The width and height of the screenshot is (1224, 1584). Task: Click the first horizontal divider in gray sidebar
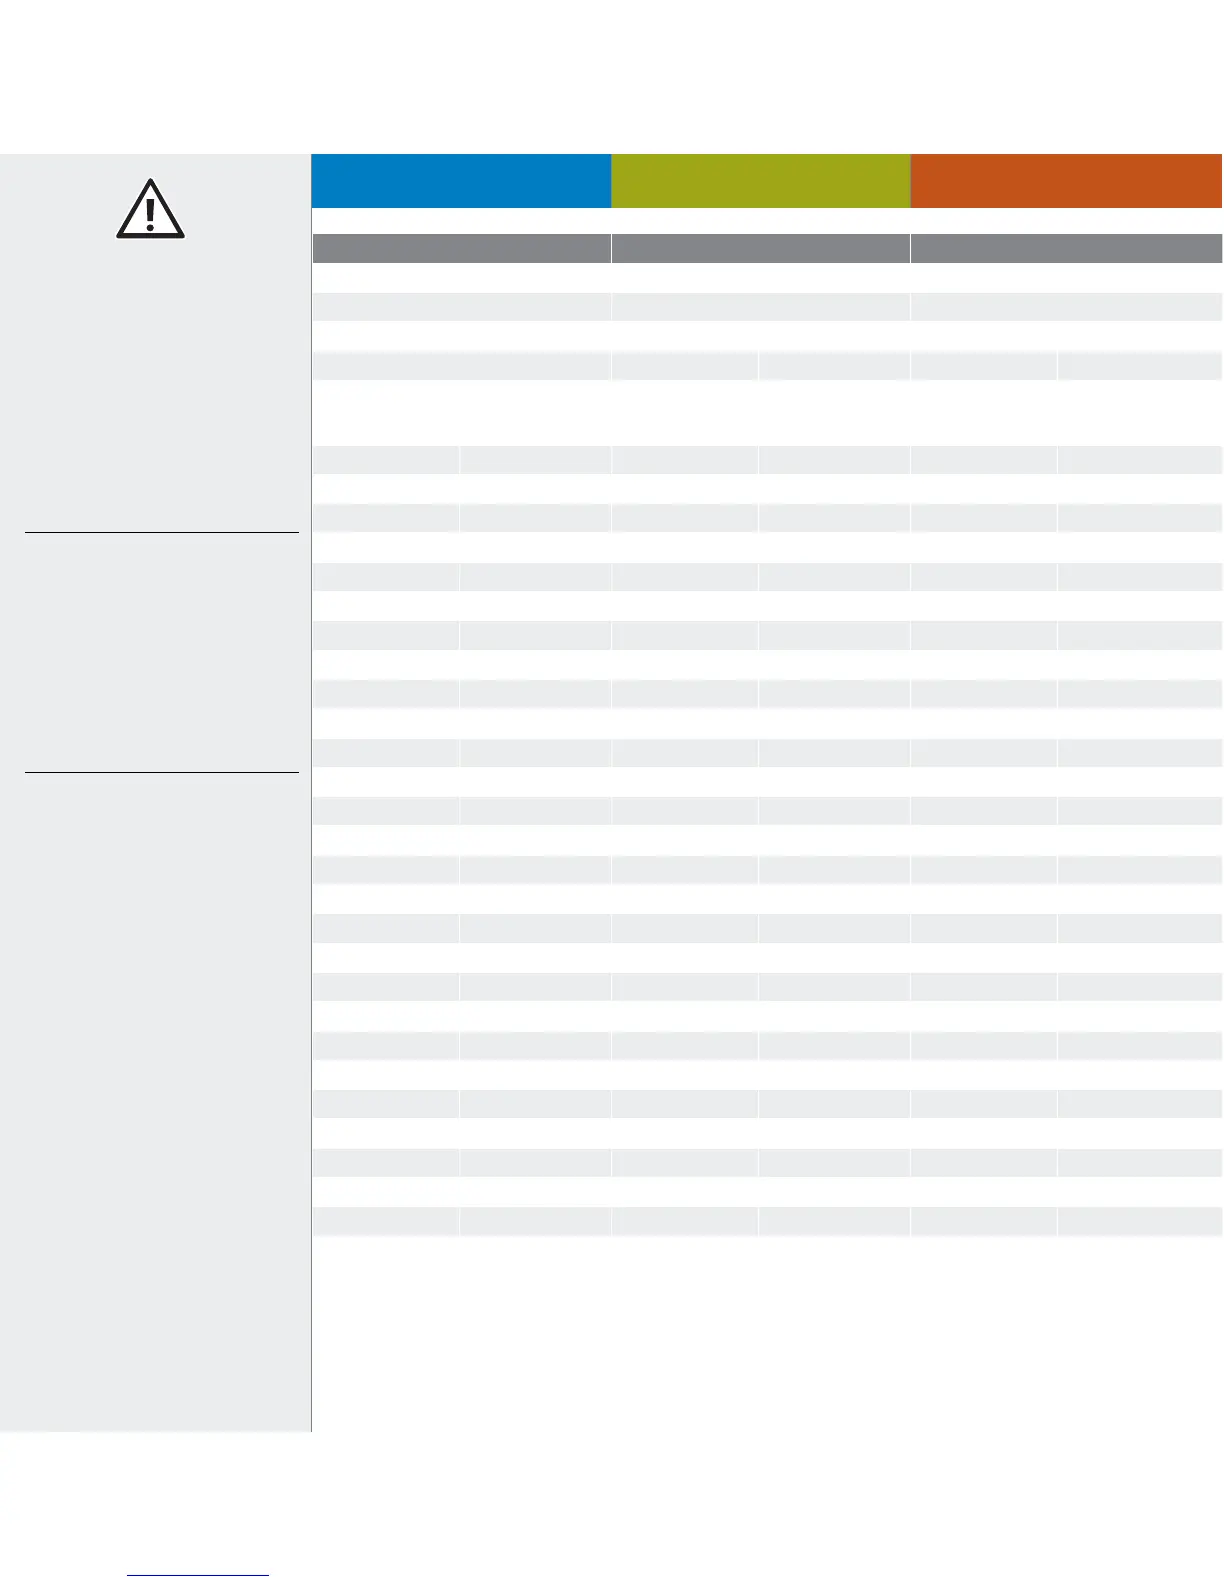161,533
